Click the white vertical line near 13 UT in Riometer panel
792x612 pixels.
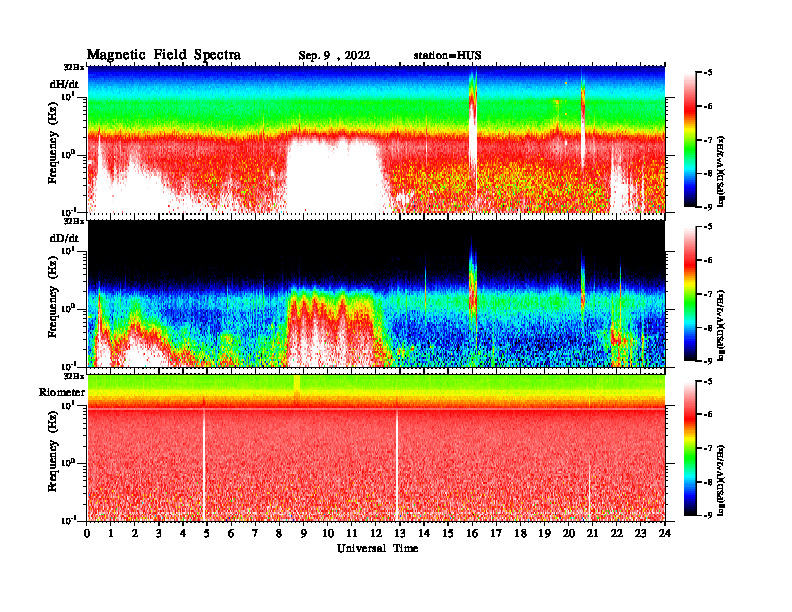tap(397, 465)
